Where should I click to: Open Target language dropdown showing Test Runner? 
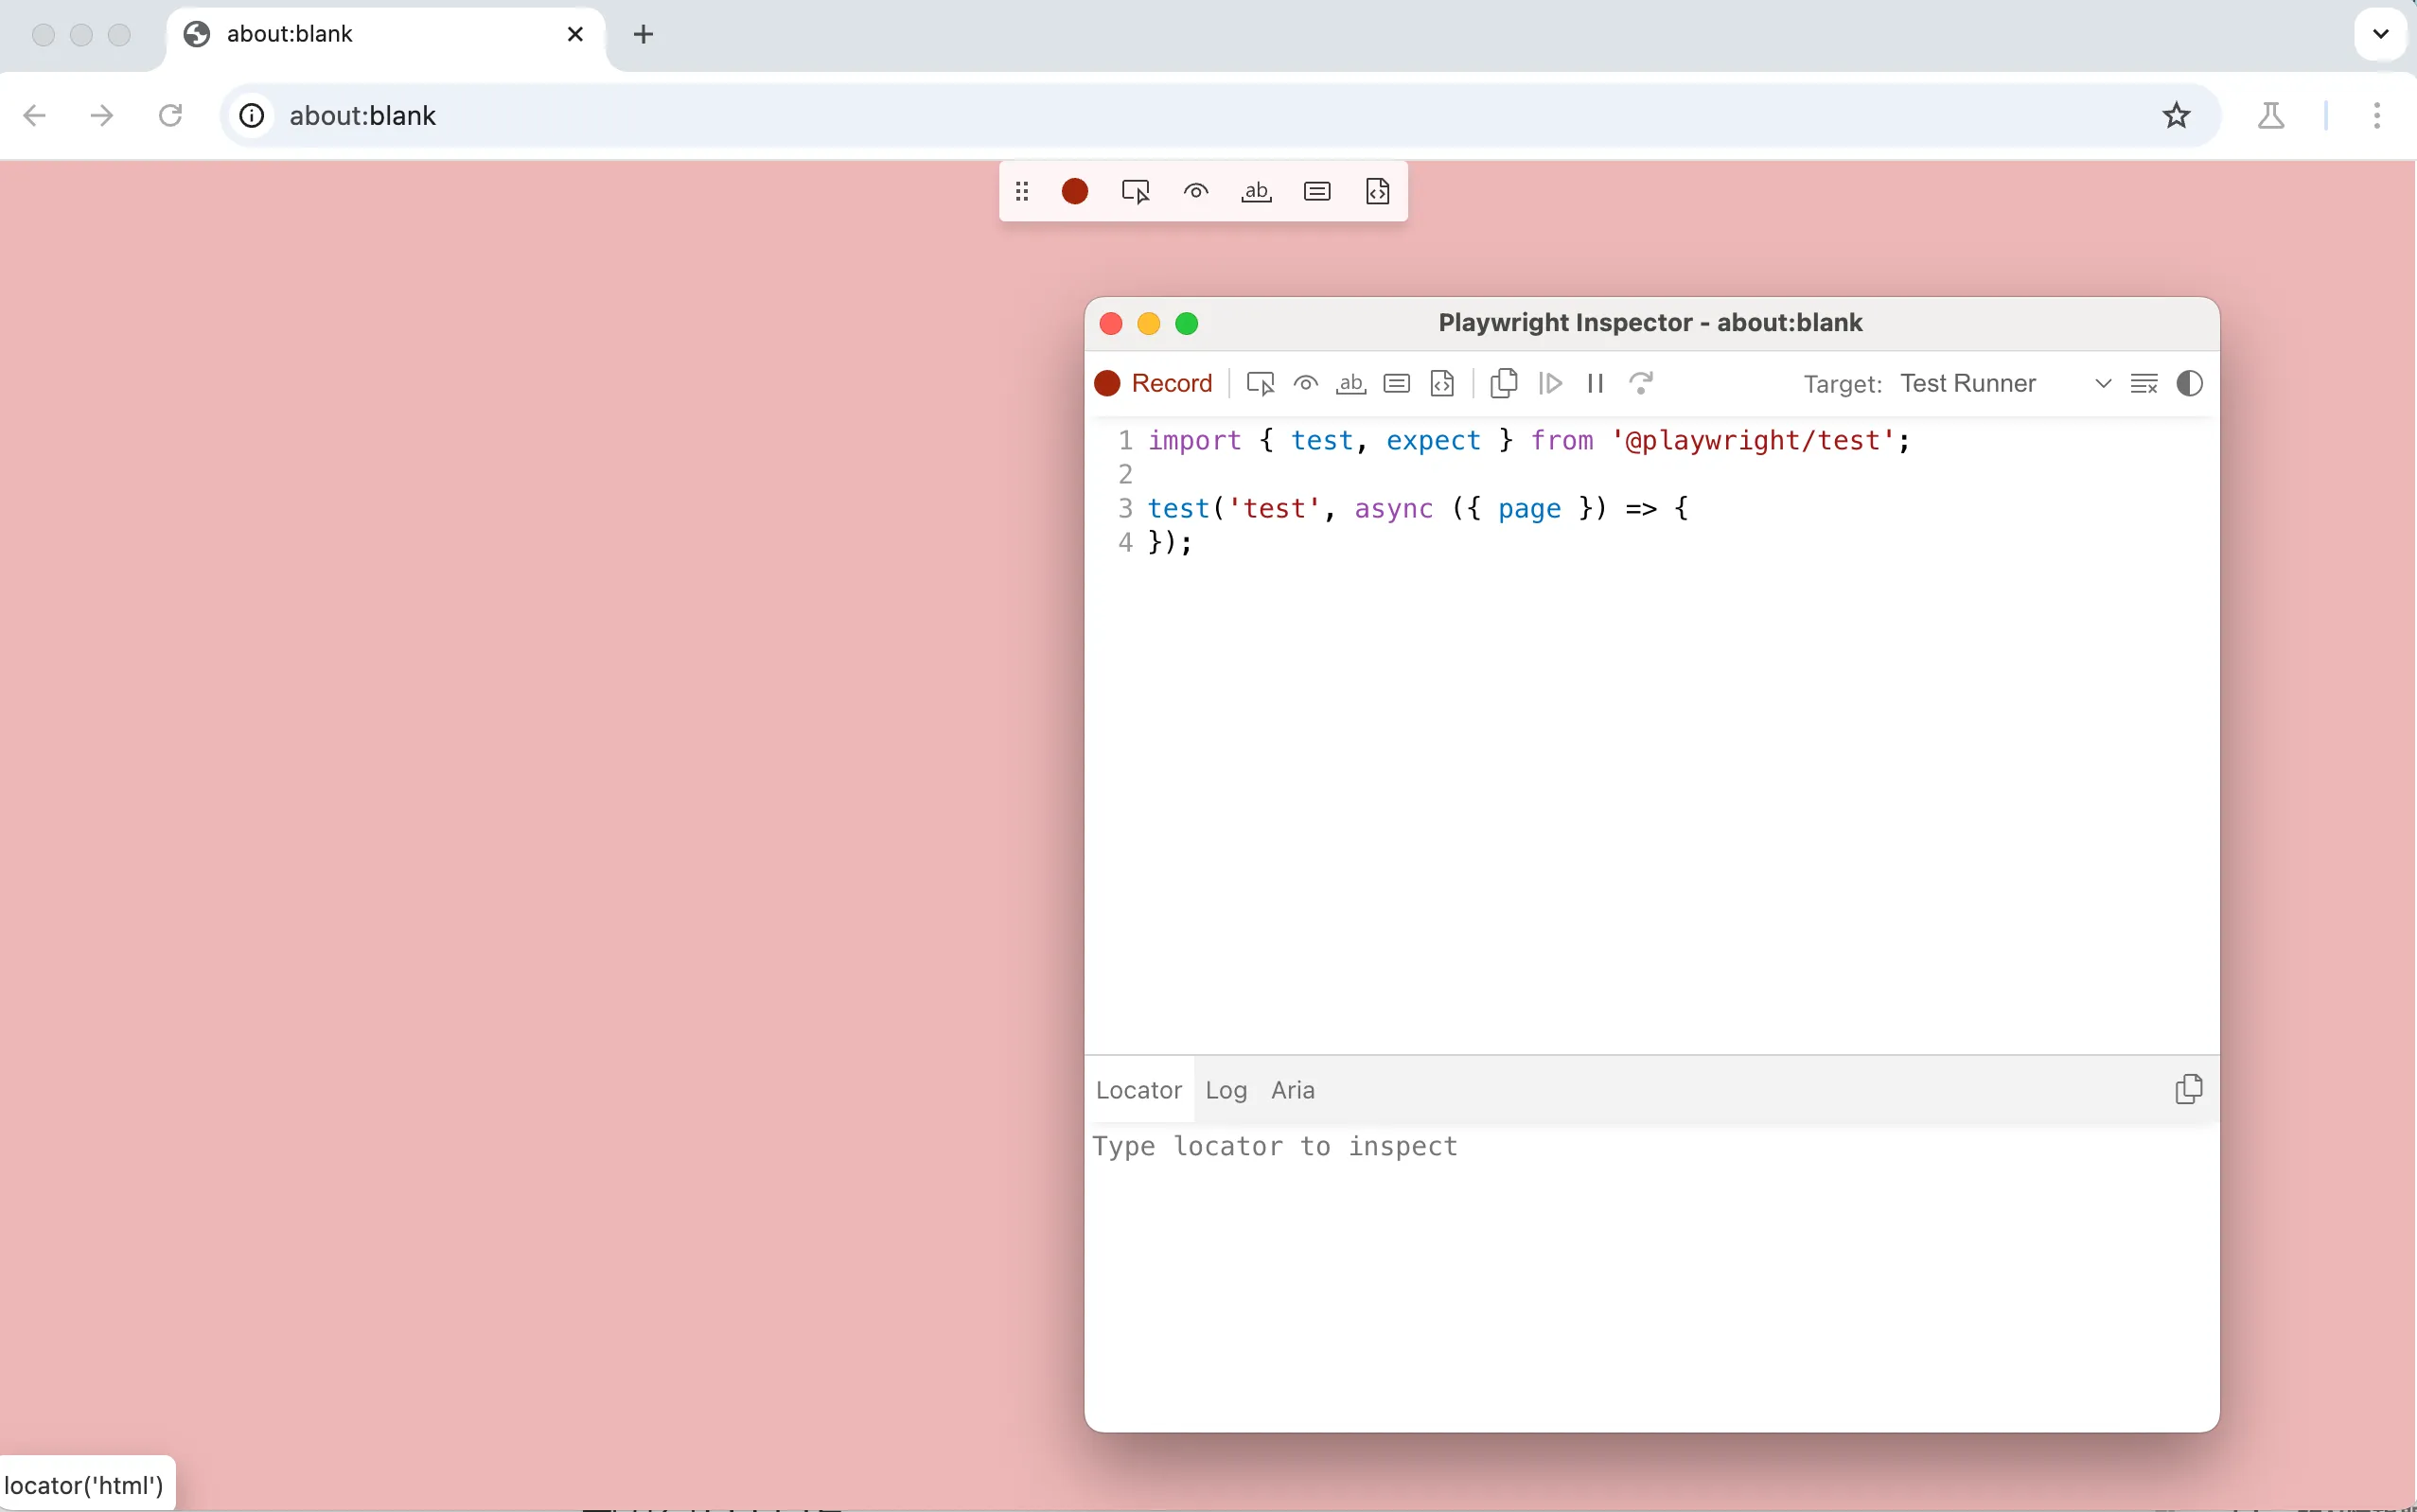click(2005, 384)
